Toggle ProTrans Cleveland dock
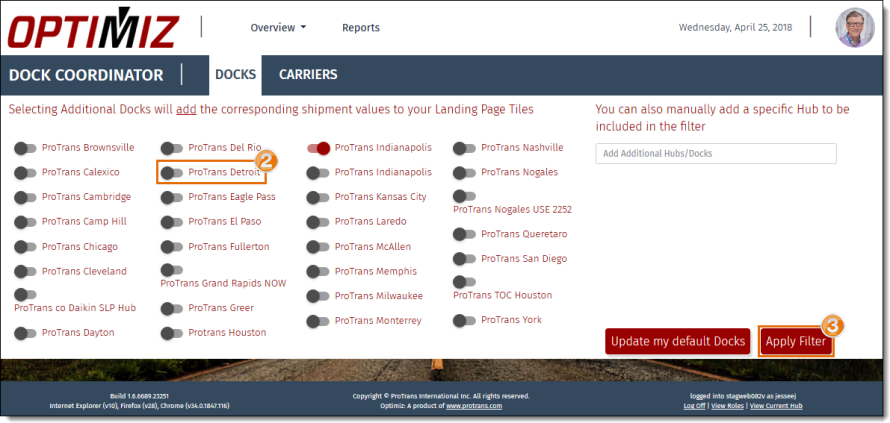This screenshot has height=423, width=890. 25,272
